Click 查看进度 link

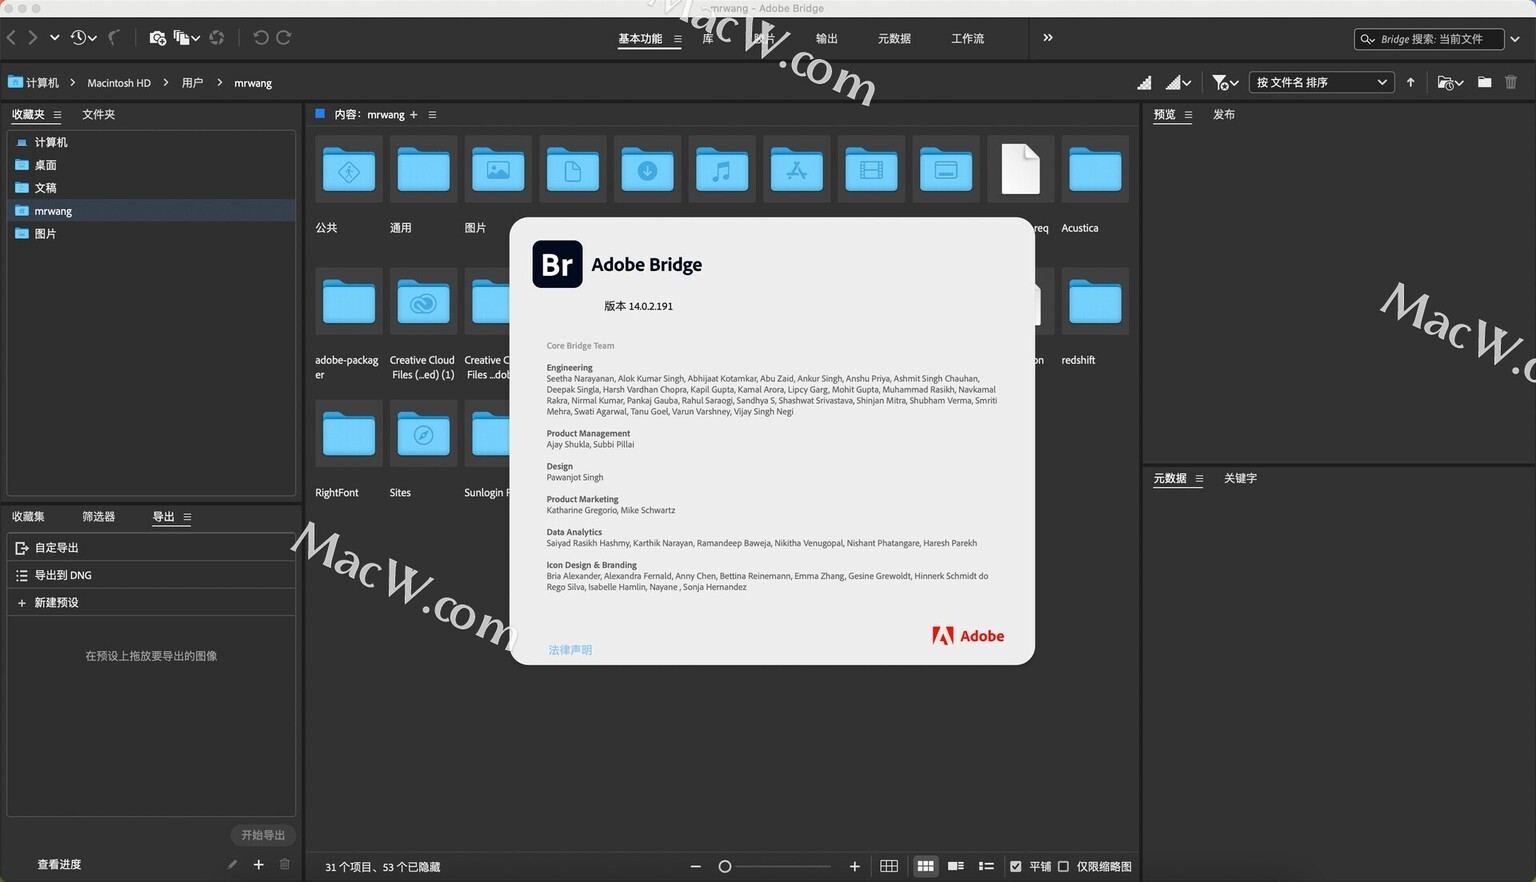point(59,865)
